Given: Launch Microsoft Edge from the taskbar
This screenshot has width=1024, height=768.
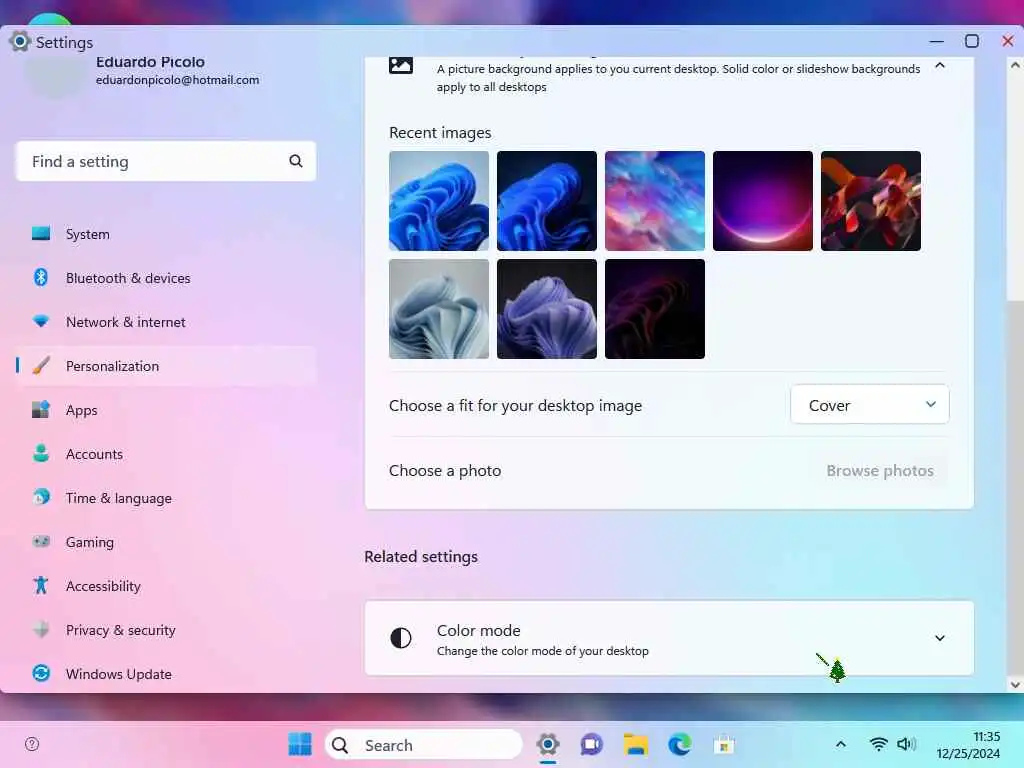Looking at the screenshot, I should 679,744.
